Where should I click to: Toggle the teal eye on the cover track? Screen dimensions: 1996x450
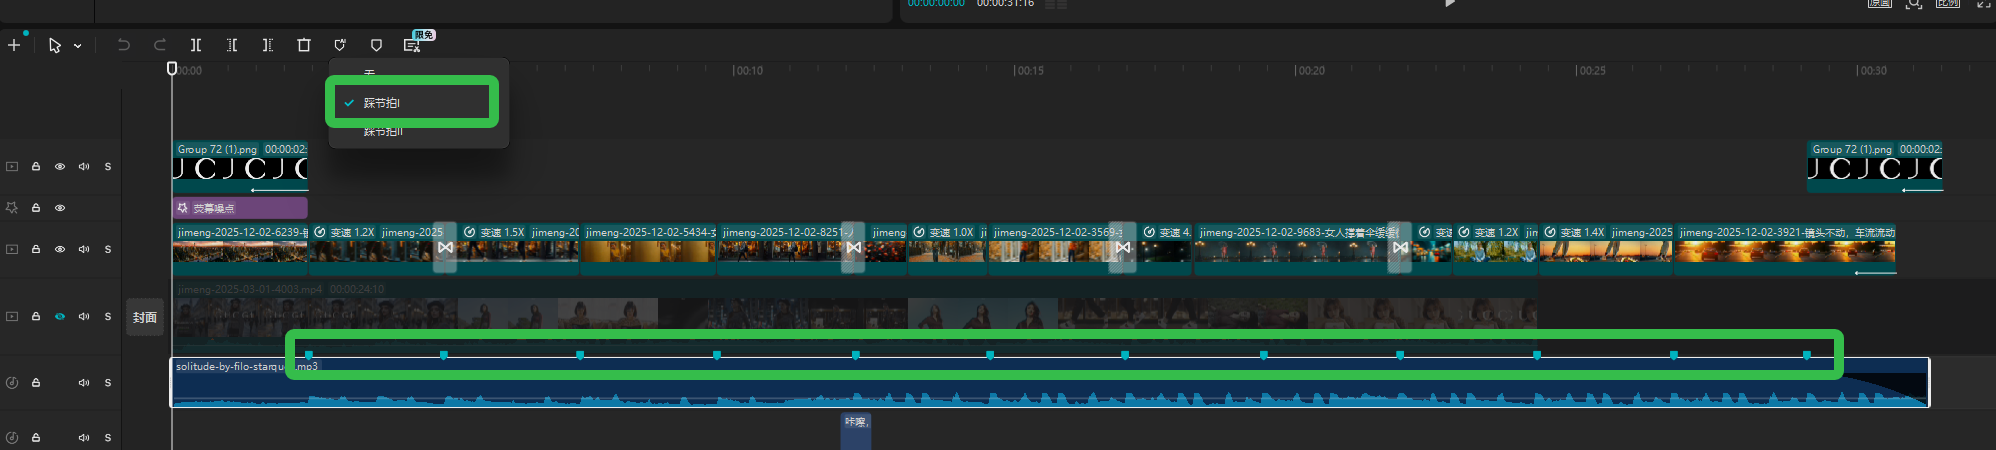[x=60, y=317]
